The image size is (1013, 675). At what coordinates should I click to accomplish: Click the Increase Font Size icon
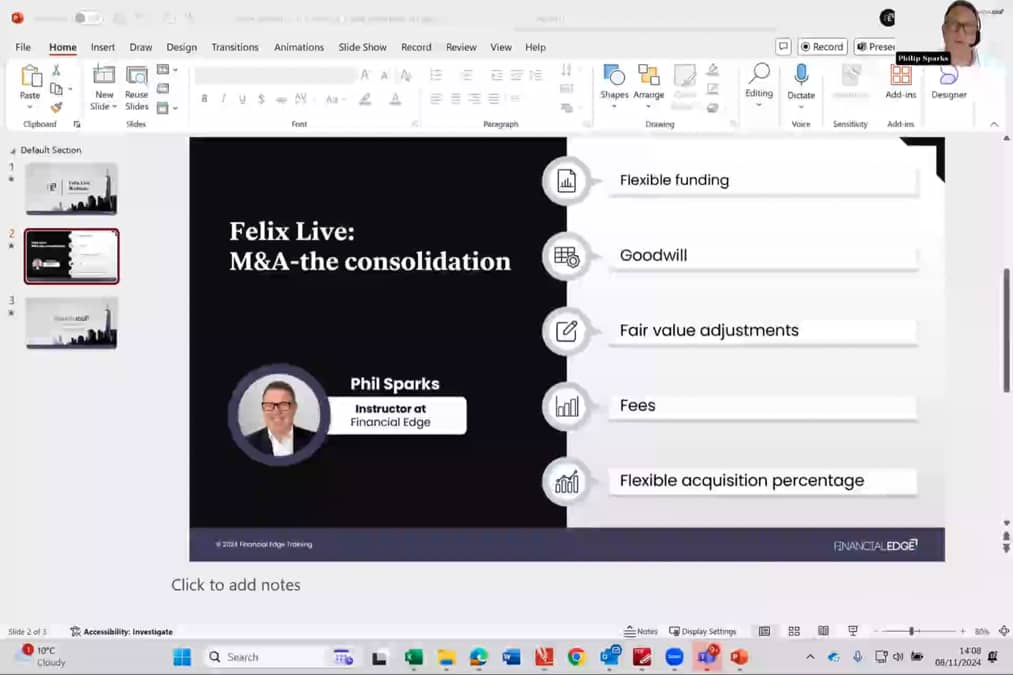coord(365,75)
